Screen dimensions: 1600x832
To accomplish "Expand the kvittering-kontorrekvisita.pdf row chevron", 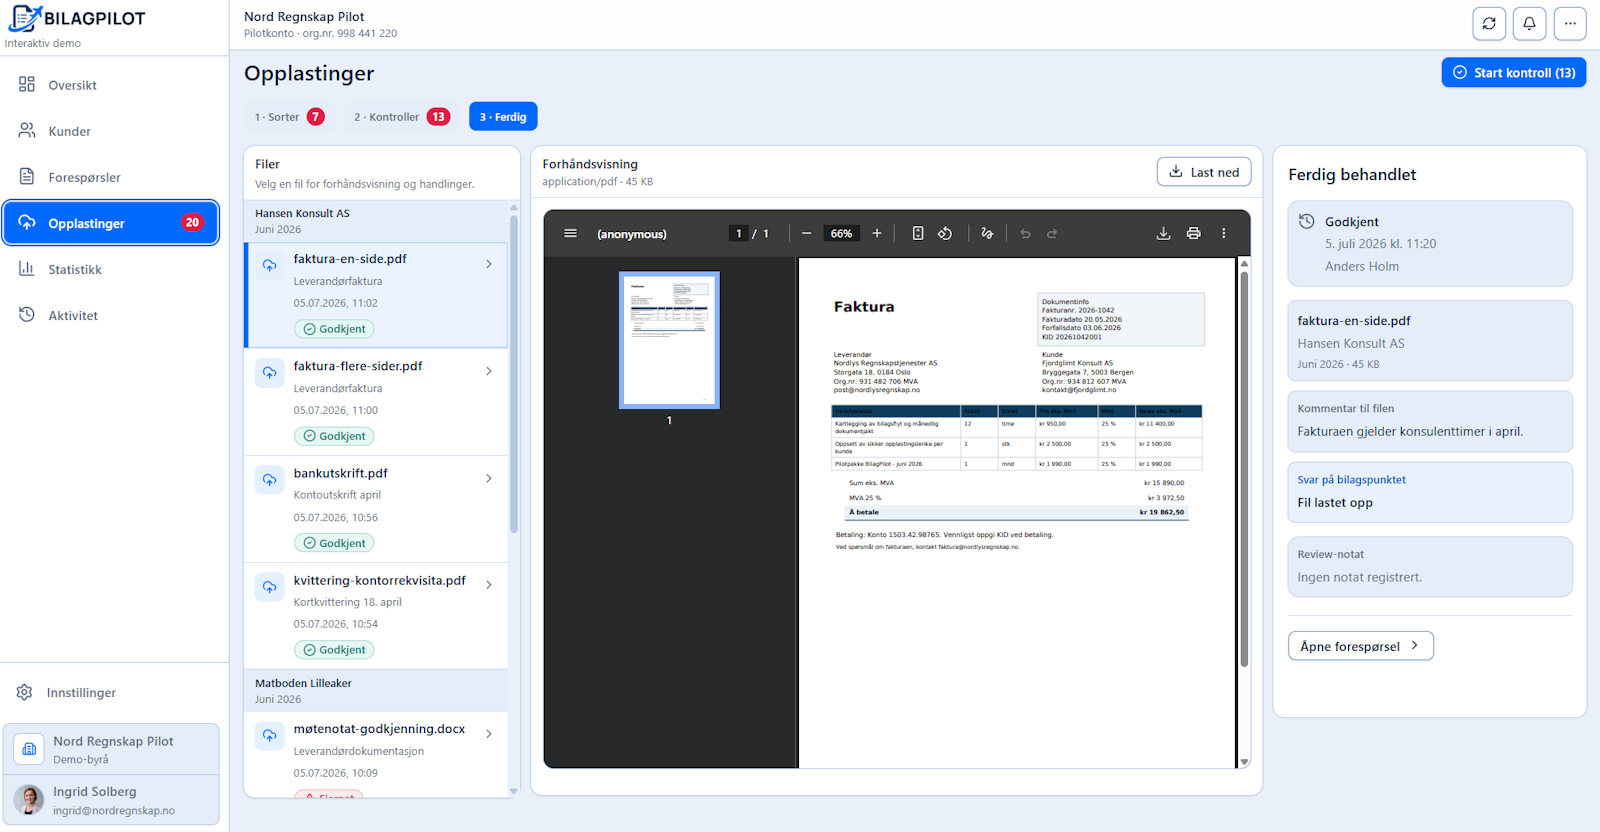I will coord(489,585).
